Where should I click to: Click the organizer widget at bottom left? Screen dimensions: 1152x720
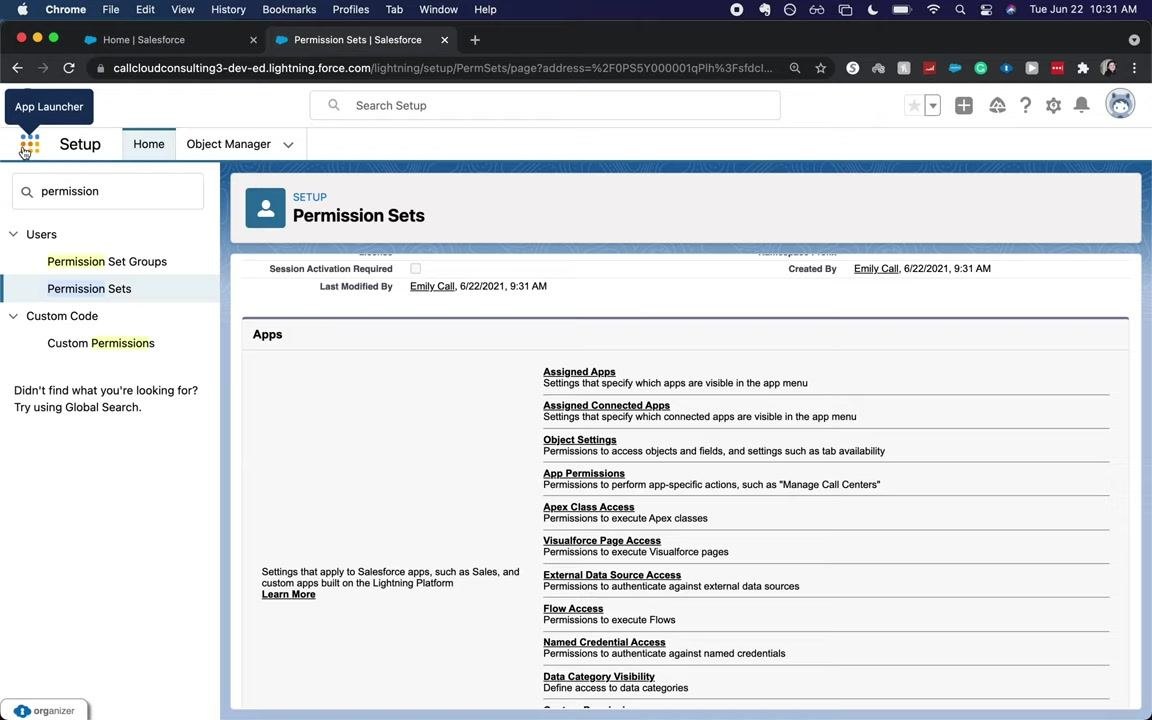tap(45, 710)
